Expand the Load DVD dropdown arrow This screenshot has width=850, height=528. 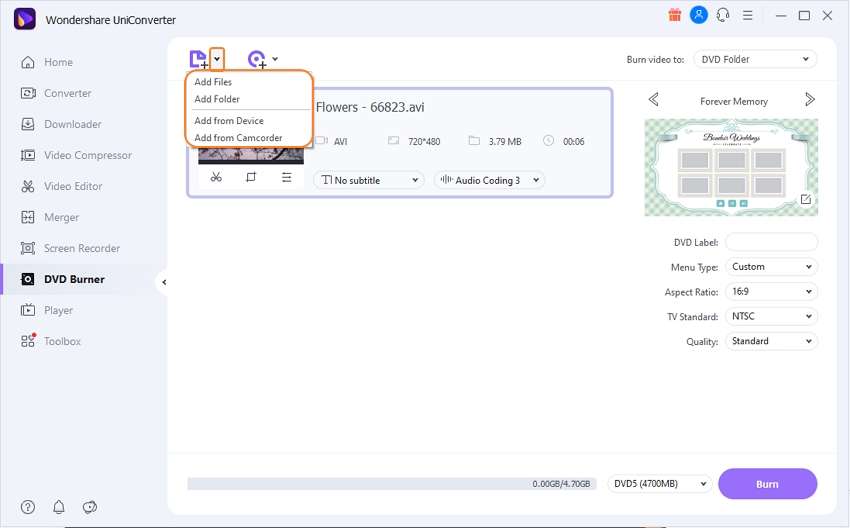tap(275, 59)
